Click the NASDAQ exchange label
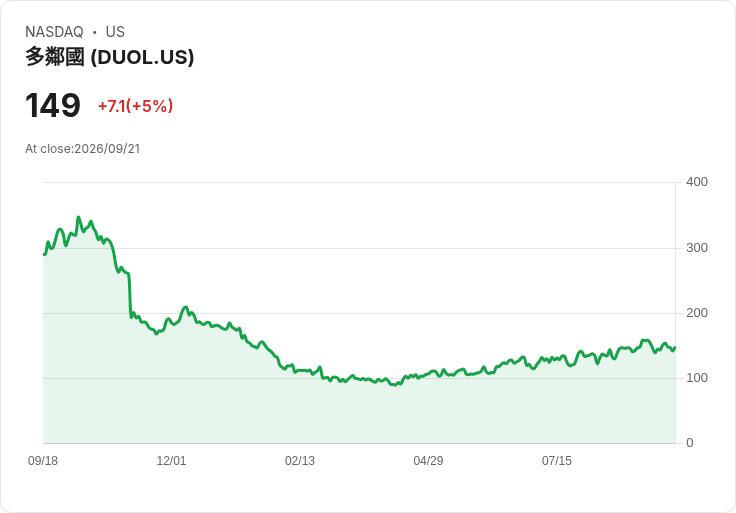Screen dimensions: 736x513 click(54, 32)
